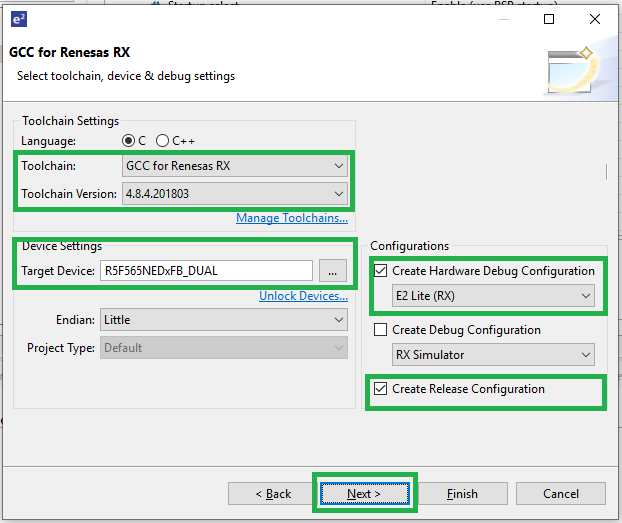622x523 pixels.
Task: Select the C++ language radio button
Action: pyautogui.click(x=162, y=141)
